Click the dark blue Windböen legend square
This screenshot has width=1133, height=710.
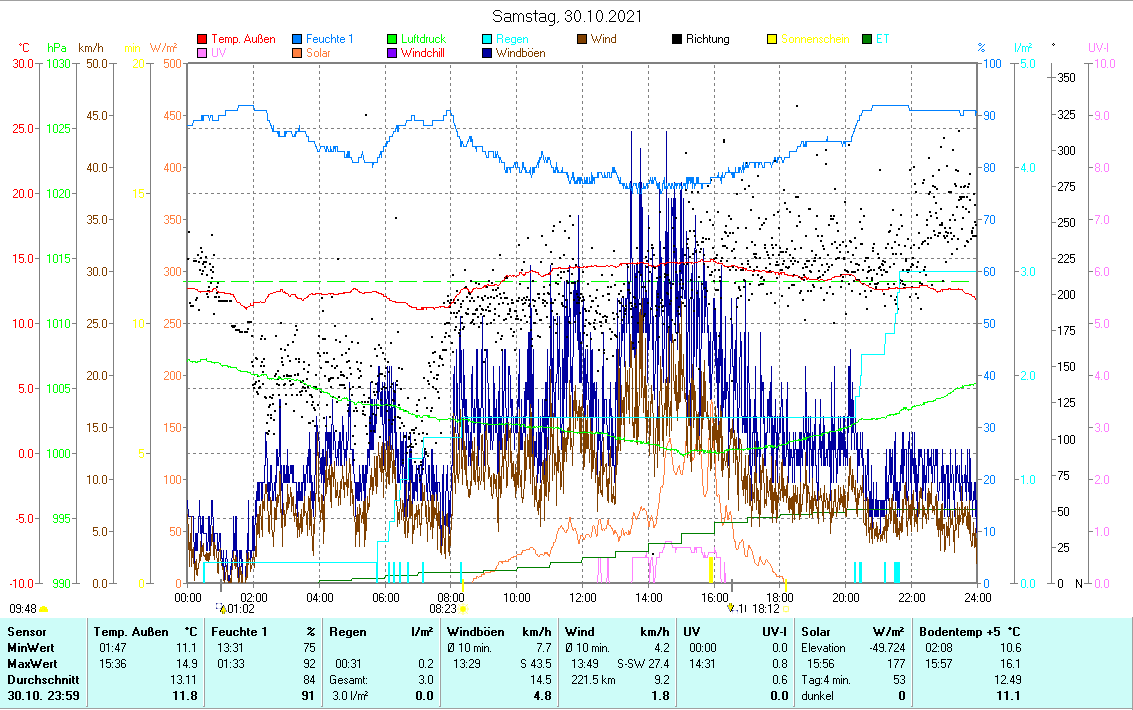[x=487, y=54]
